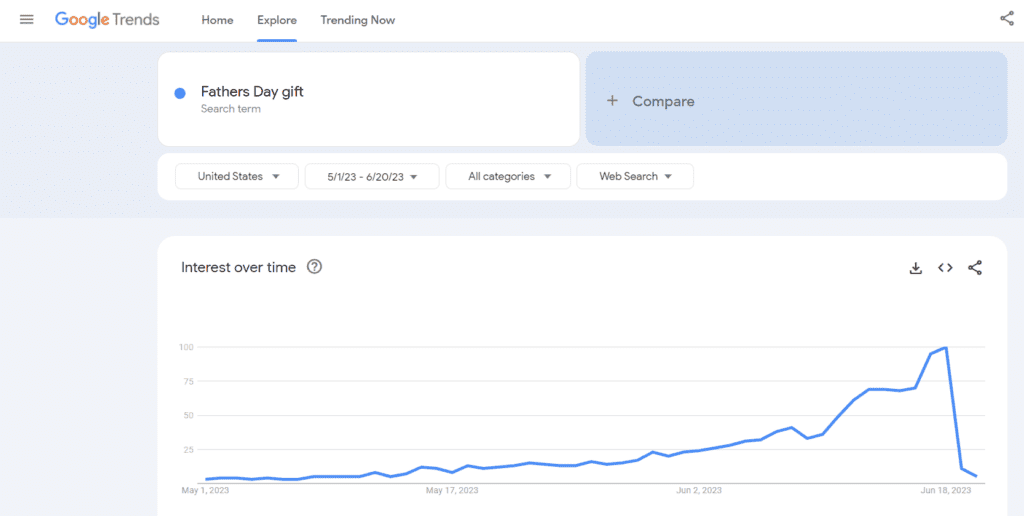
Task: Expand the United States region dropdown
Action: 237,176
